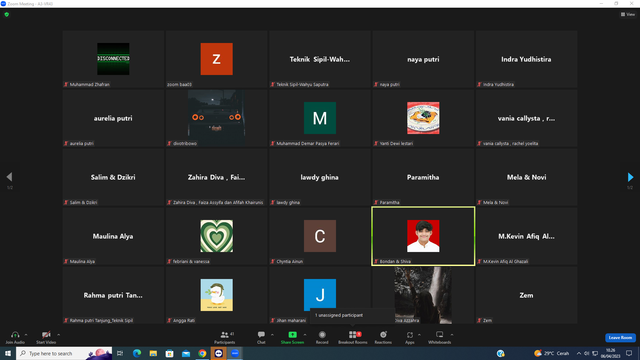The image size is (640, 360).
Task: Show hidden system tray icons
Action: (579, 353)
